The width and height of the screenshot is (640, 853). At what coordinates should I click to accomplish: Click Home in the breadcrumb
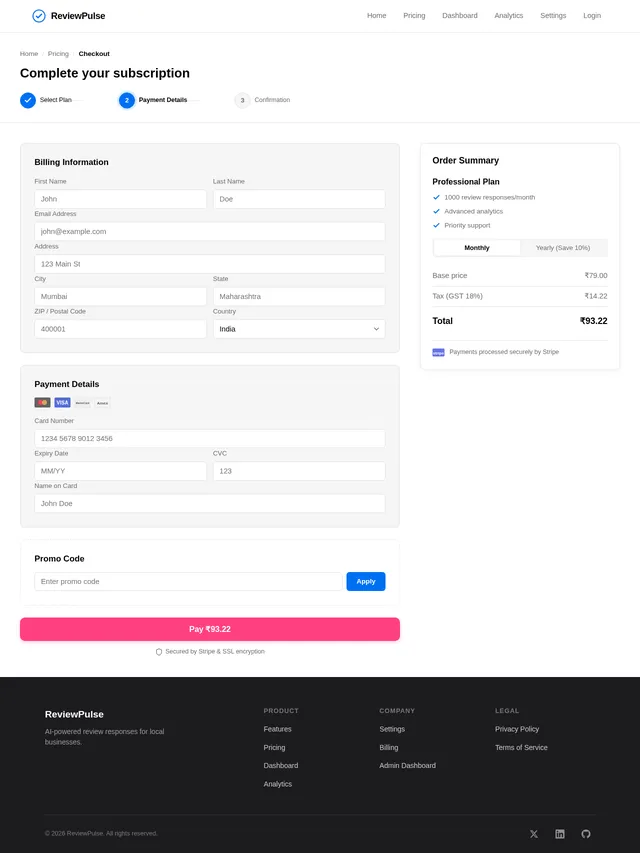[x=29, y=54]
